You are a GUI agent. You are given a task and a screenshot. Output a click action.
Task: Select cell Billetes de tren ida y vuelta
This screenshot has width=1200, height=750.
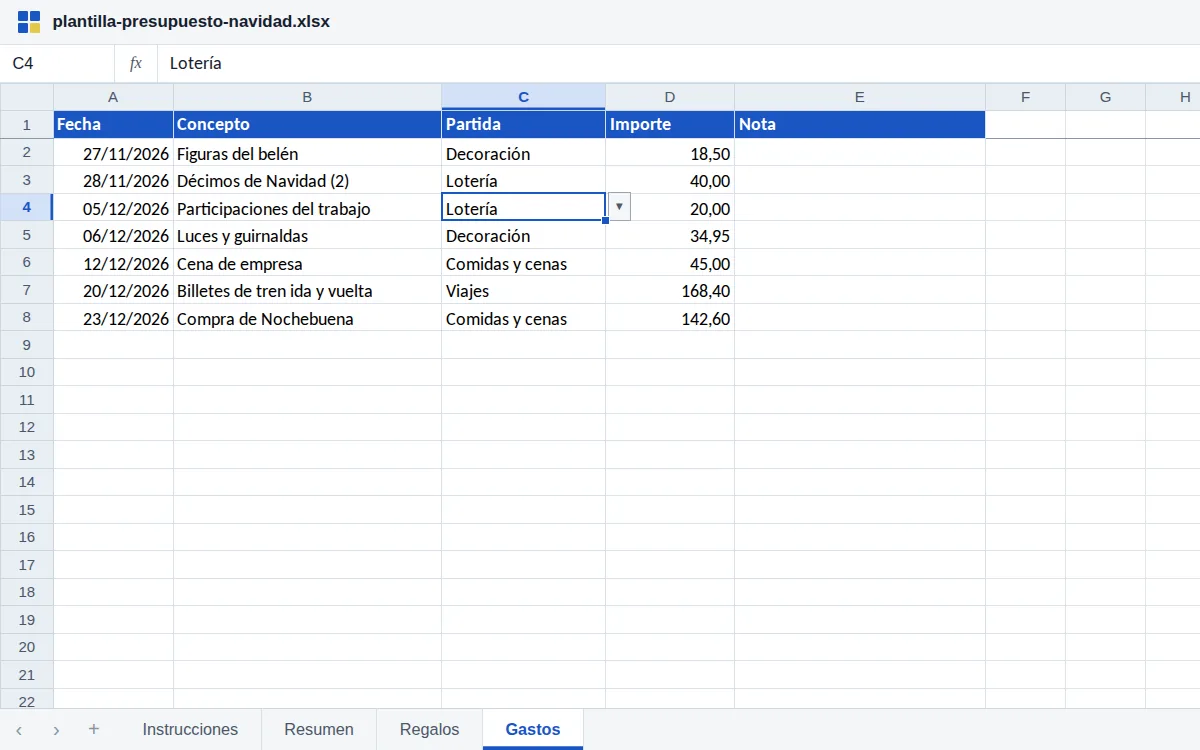(x=307, y=290)
